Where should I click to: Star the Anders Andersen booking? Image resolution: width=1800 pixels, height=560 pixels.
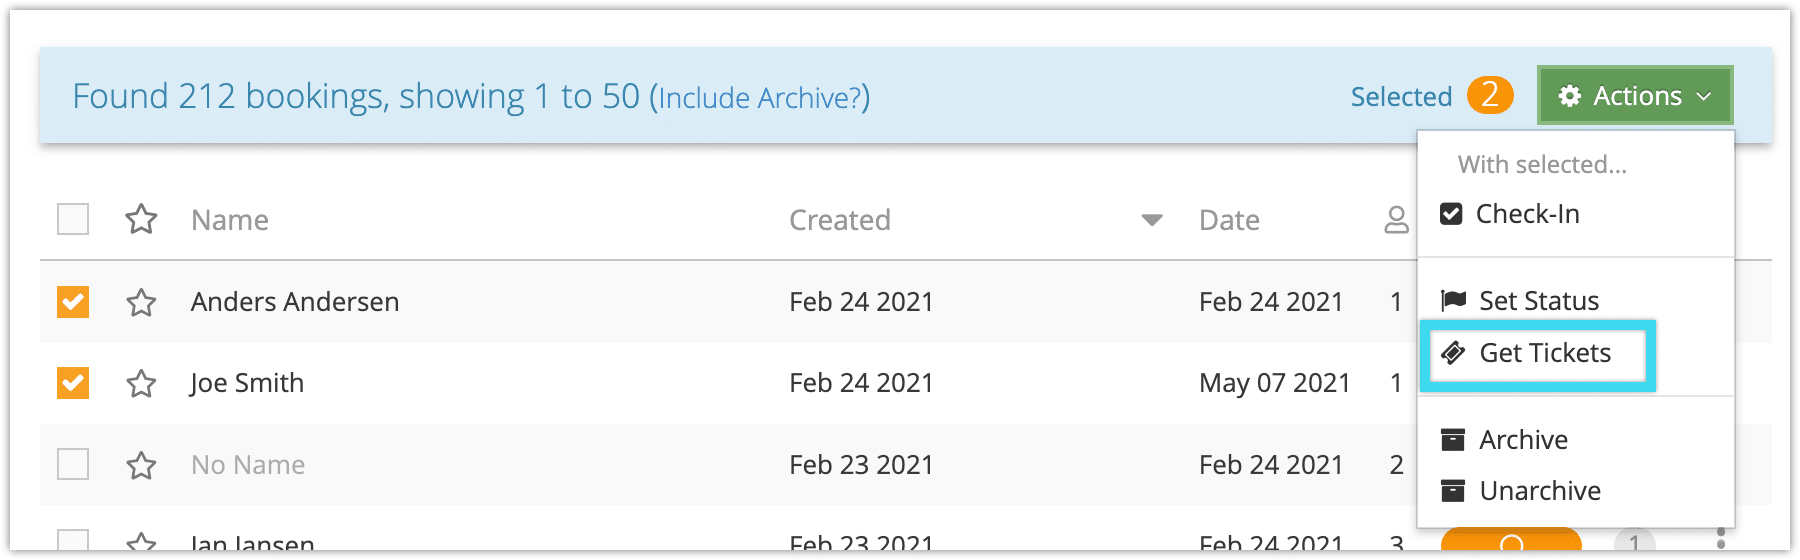click(x=141, y=302)
